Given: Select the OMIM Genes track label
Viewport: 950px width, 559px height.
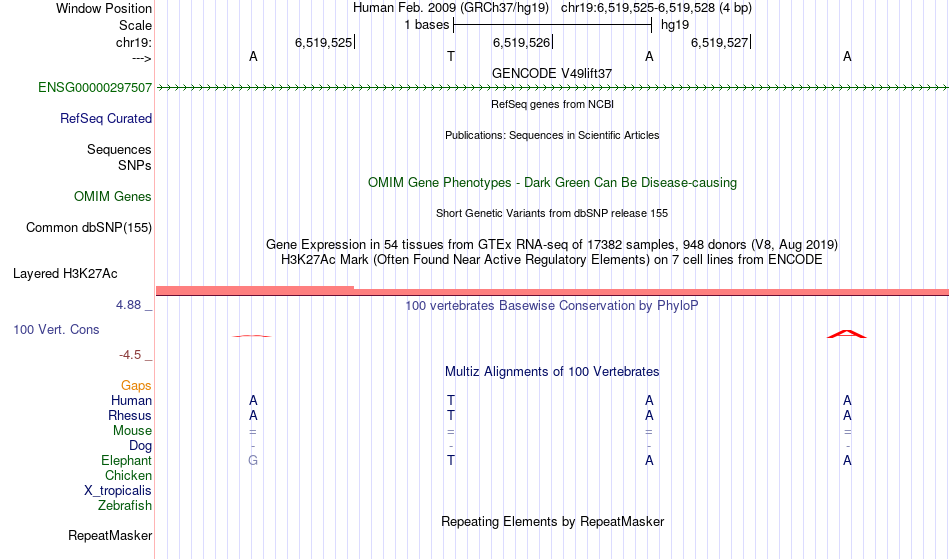Looking at the screenshot, I should tap(113, 197).
